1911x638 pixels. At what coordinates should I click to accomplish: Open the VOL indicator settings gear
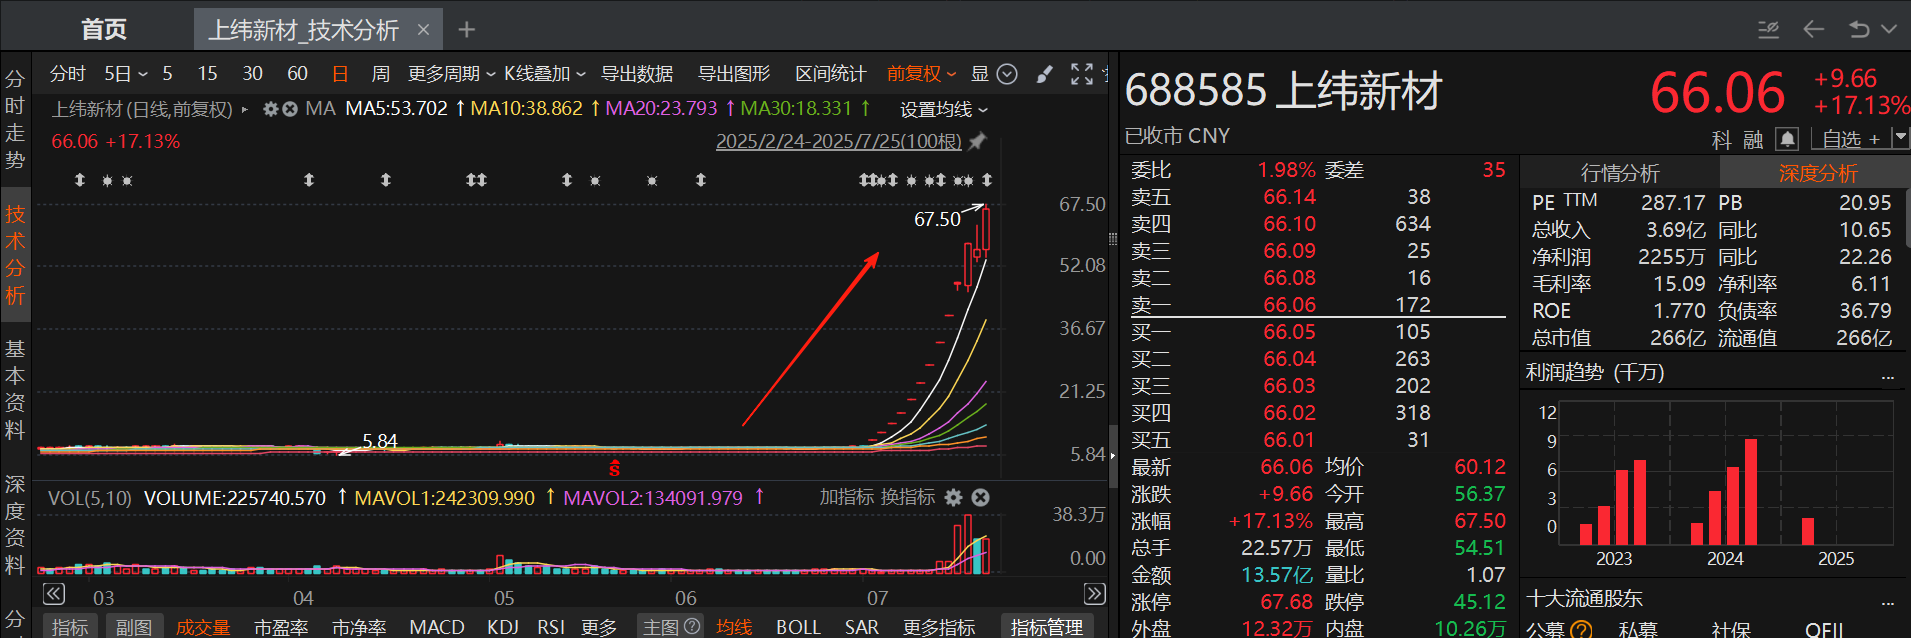click(x=953, y=497)
